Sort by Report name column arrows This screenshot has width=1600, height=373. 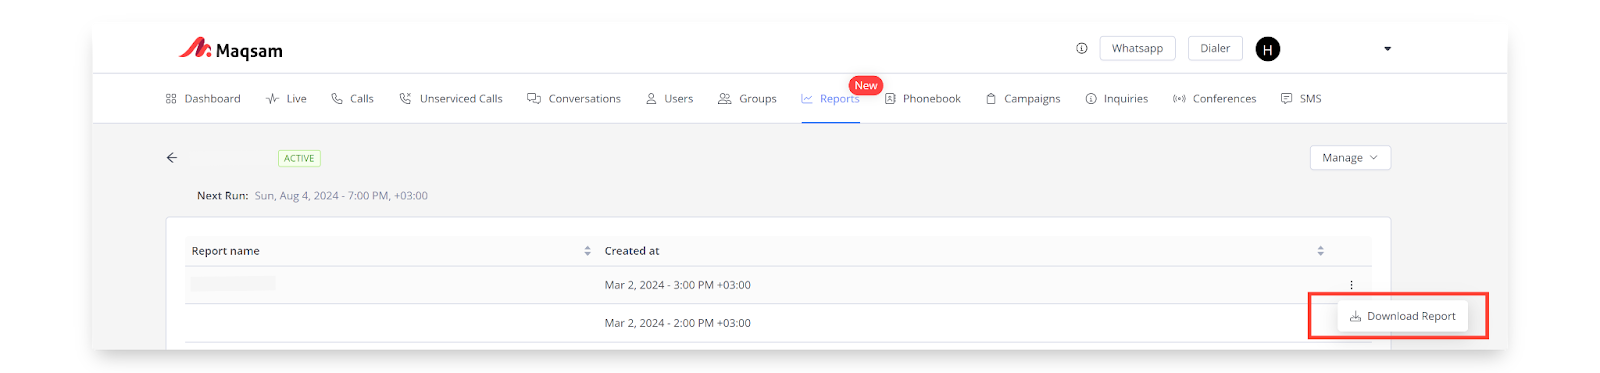pyautogui.click(x=587, y=251)
